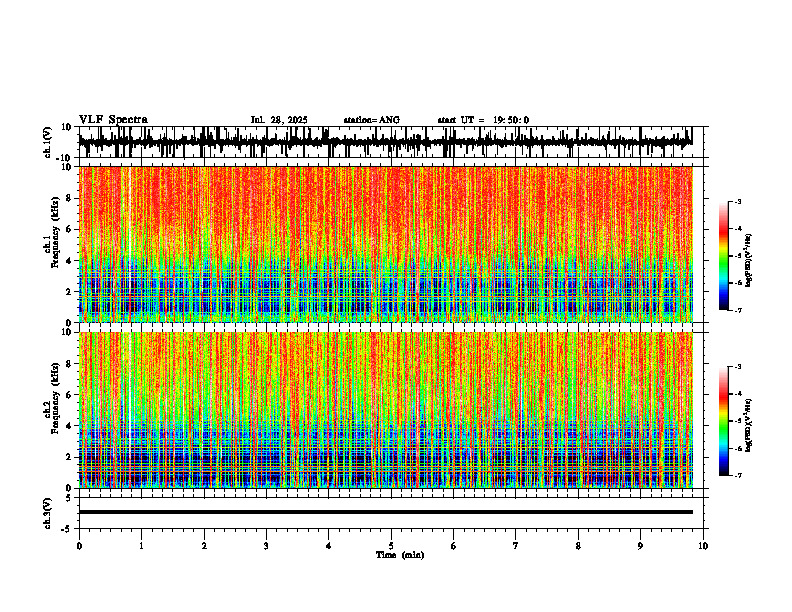Click the ch.1 waveform trace panel
792x612 pixels.
[393, 142]
